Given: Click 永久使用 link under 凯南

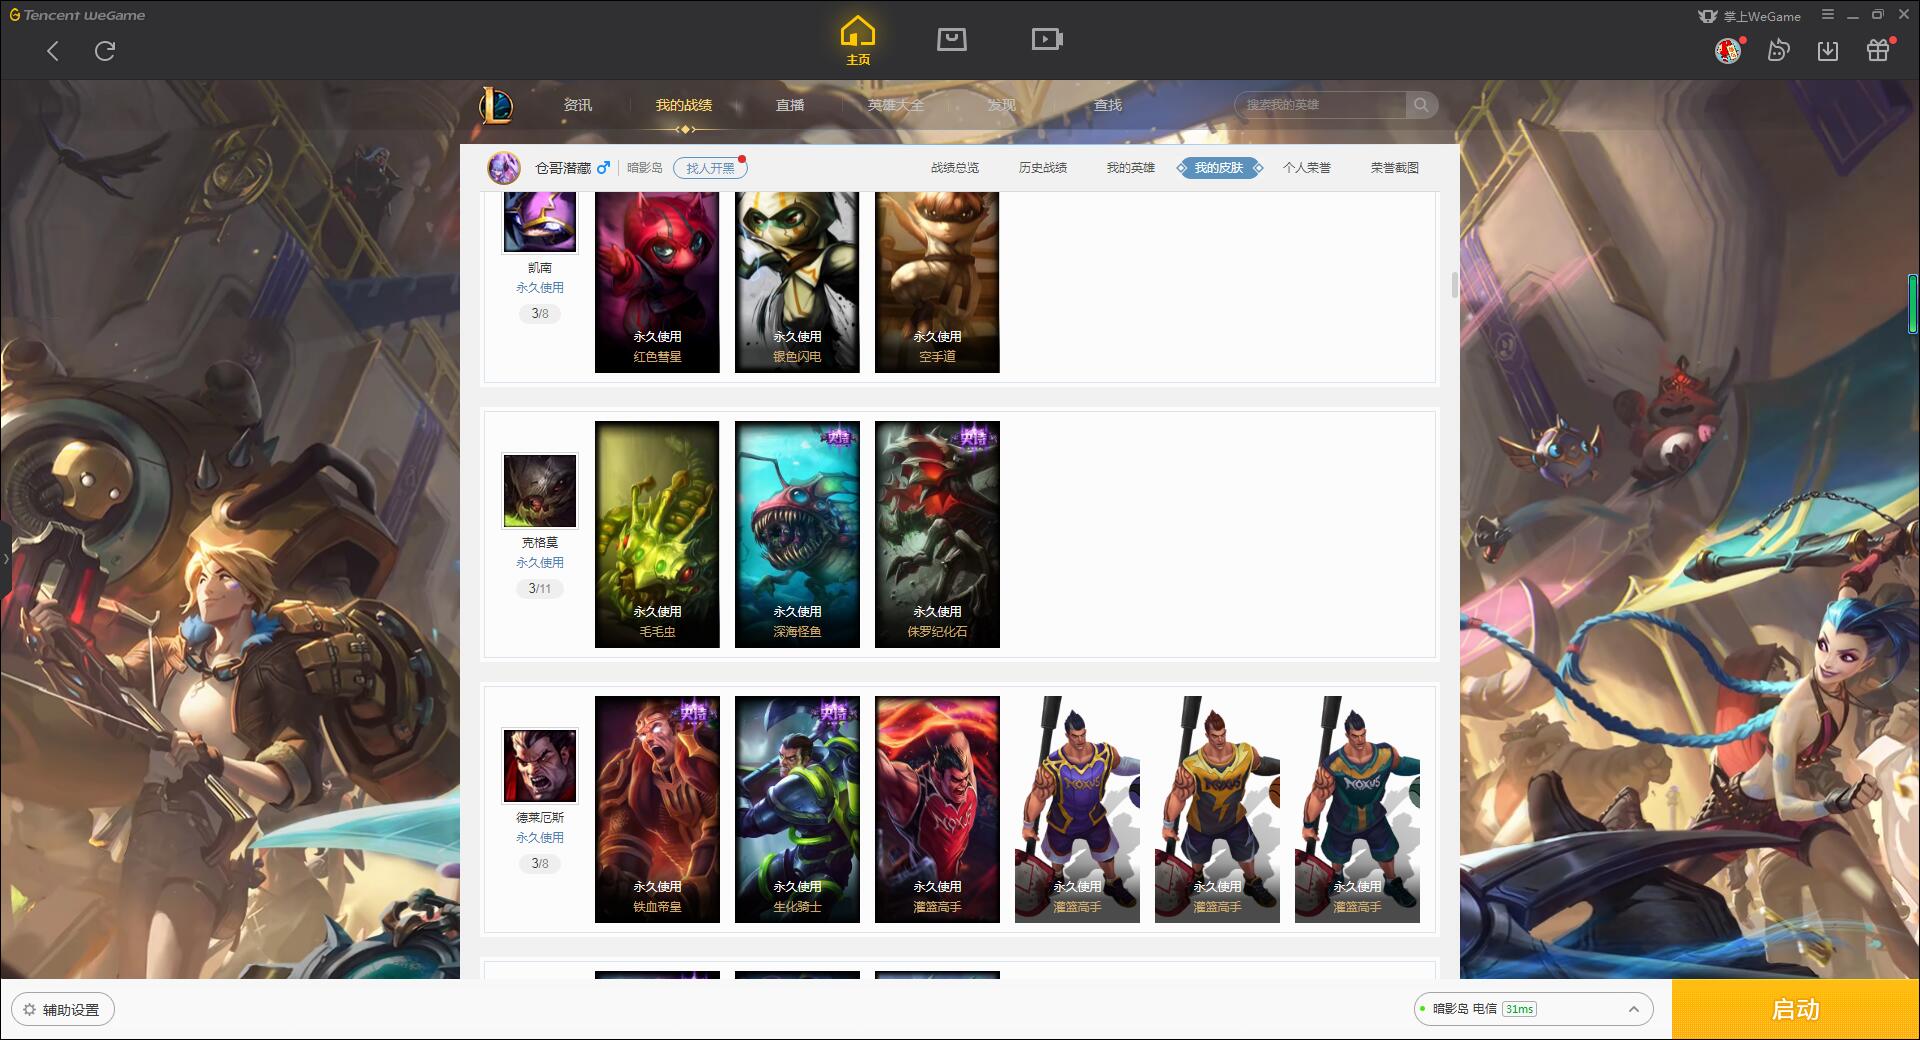Looking at the screenshot, I should (539, 287).
